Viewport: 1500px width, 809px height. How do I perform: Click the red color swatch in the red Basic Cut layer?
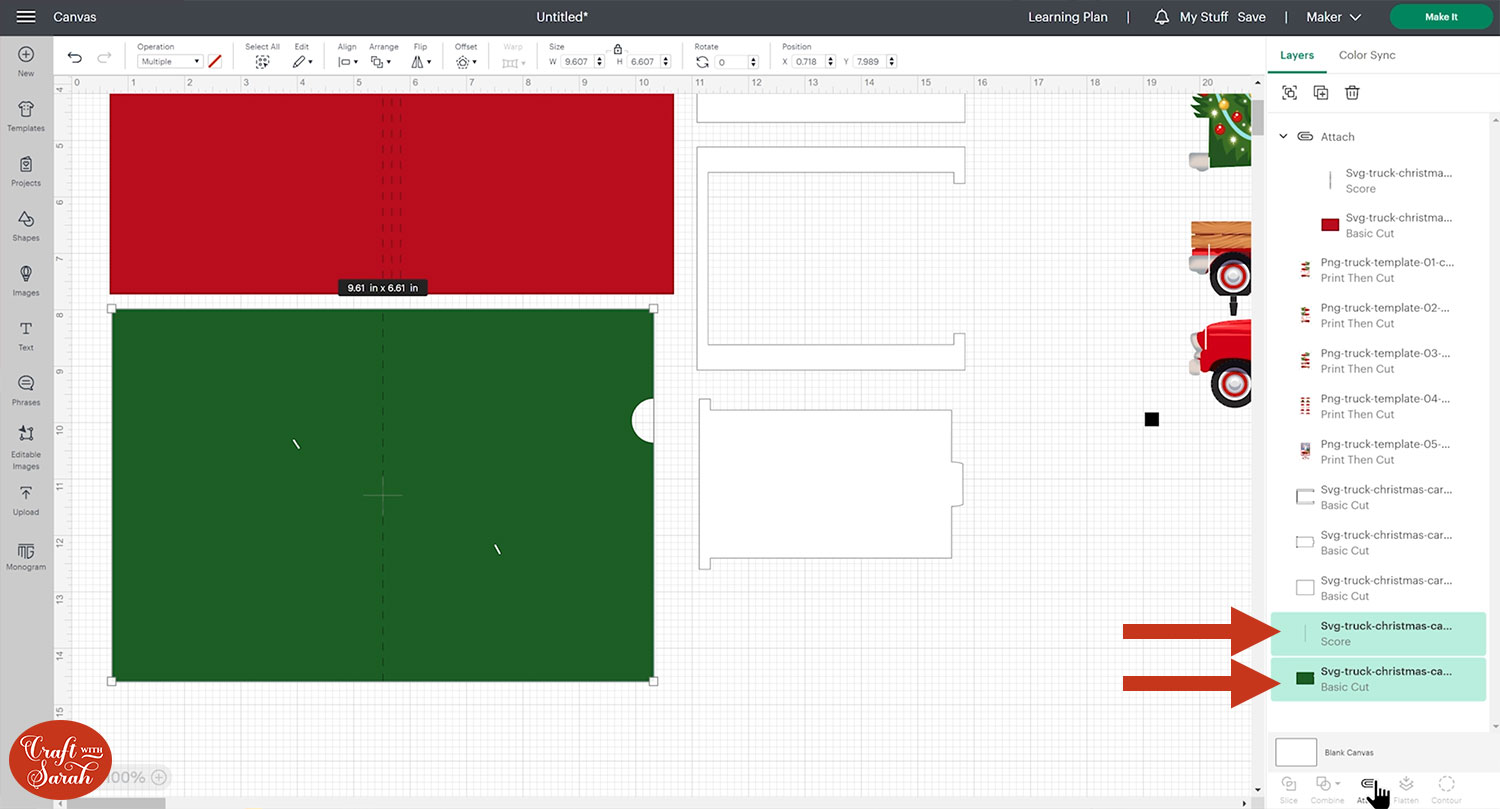1330,225
